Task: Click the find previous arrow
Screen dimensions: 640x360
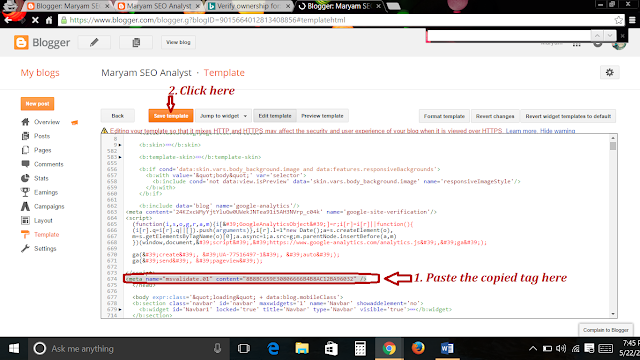Action: pyautogui.click(x=597, y=36)
